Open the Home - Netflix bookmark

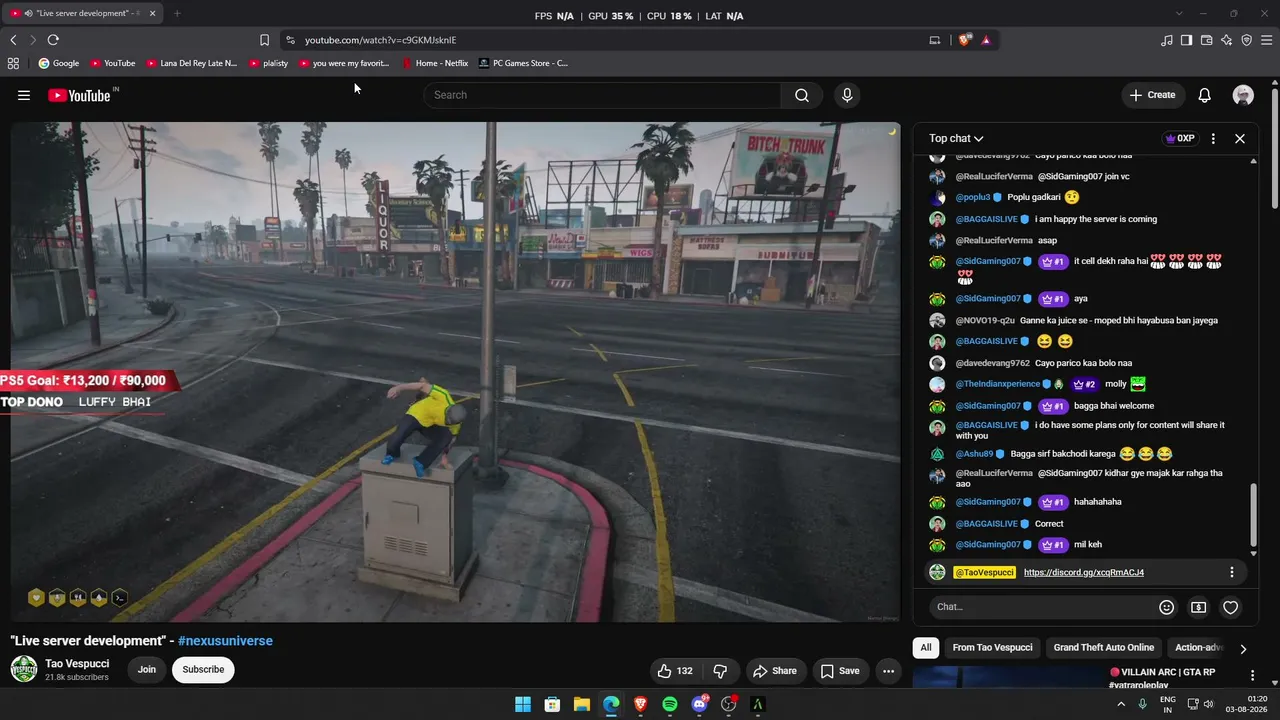435,63
